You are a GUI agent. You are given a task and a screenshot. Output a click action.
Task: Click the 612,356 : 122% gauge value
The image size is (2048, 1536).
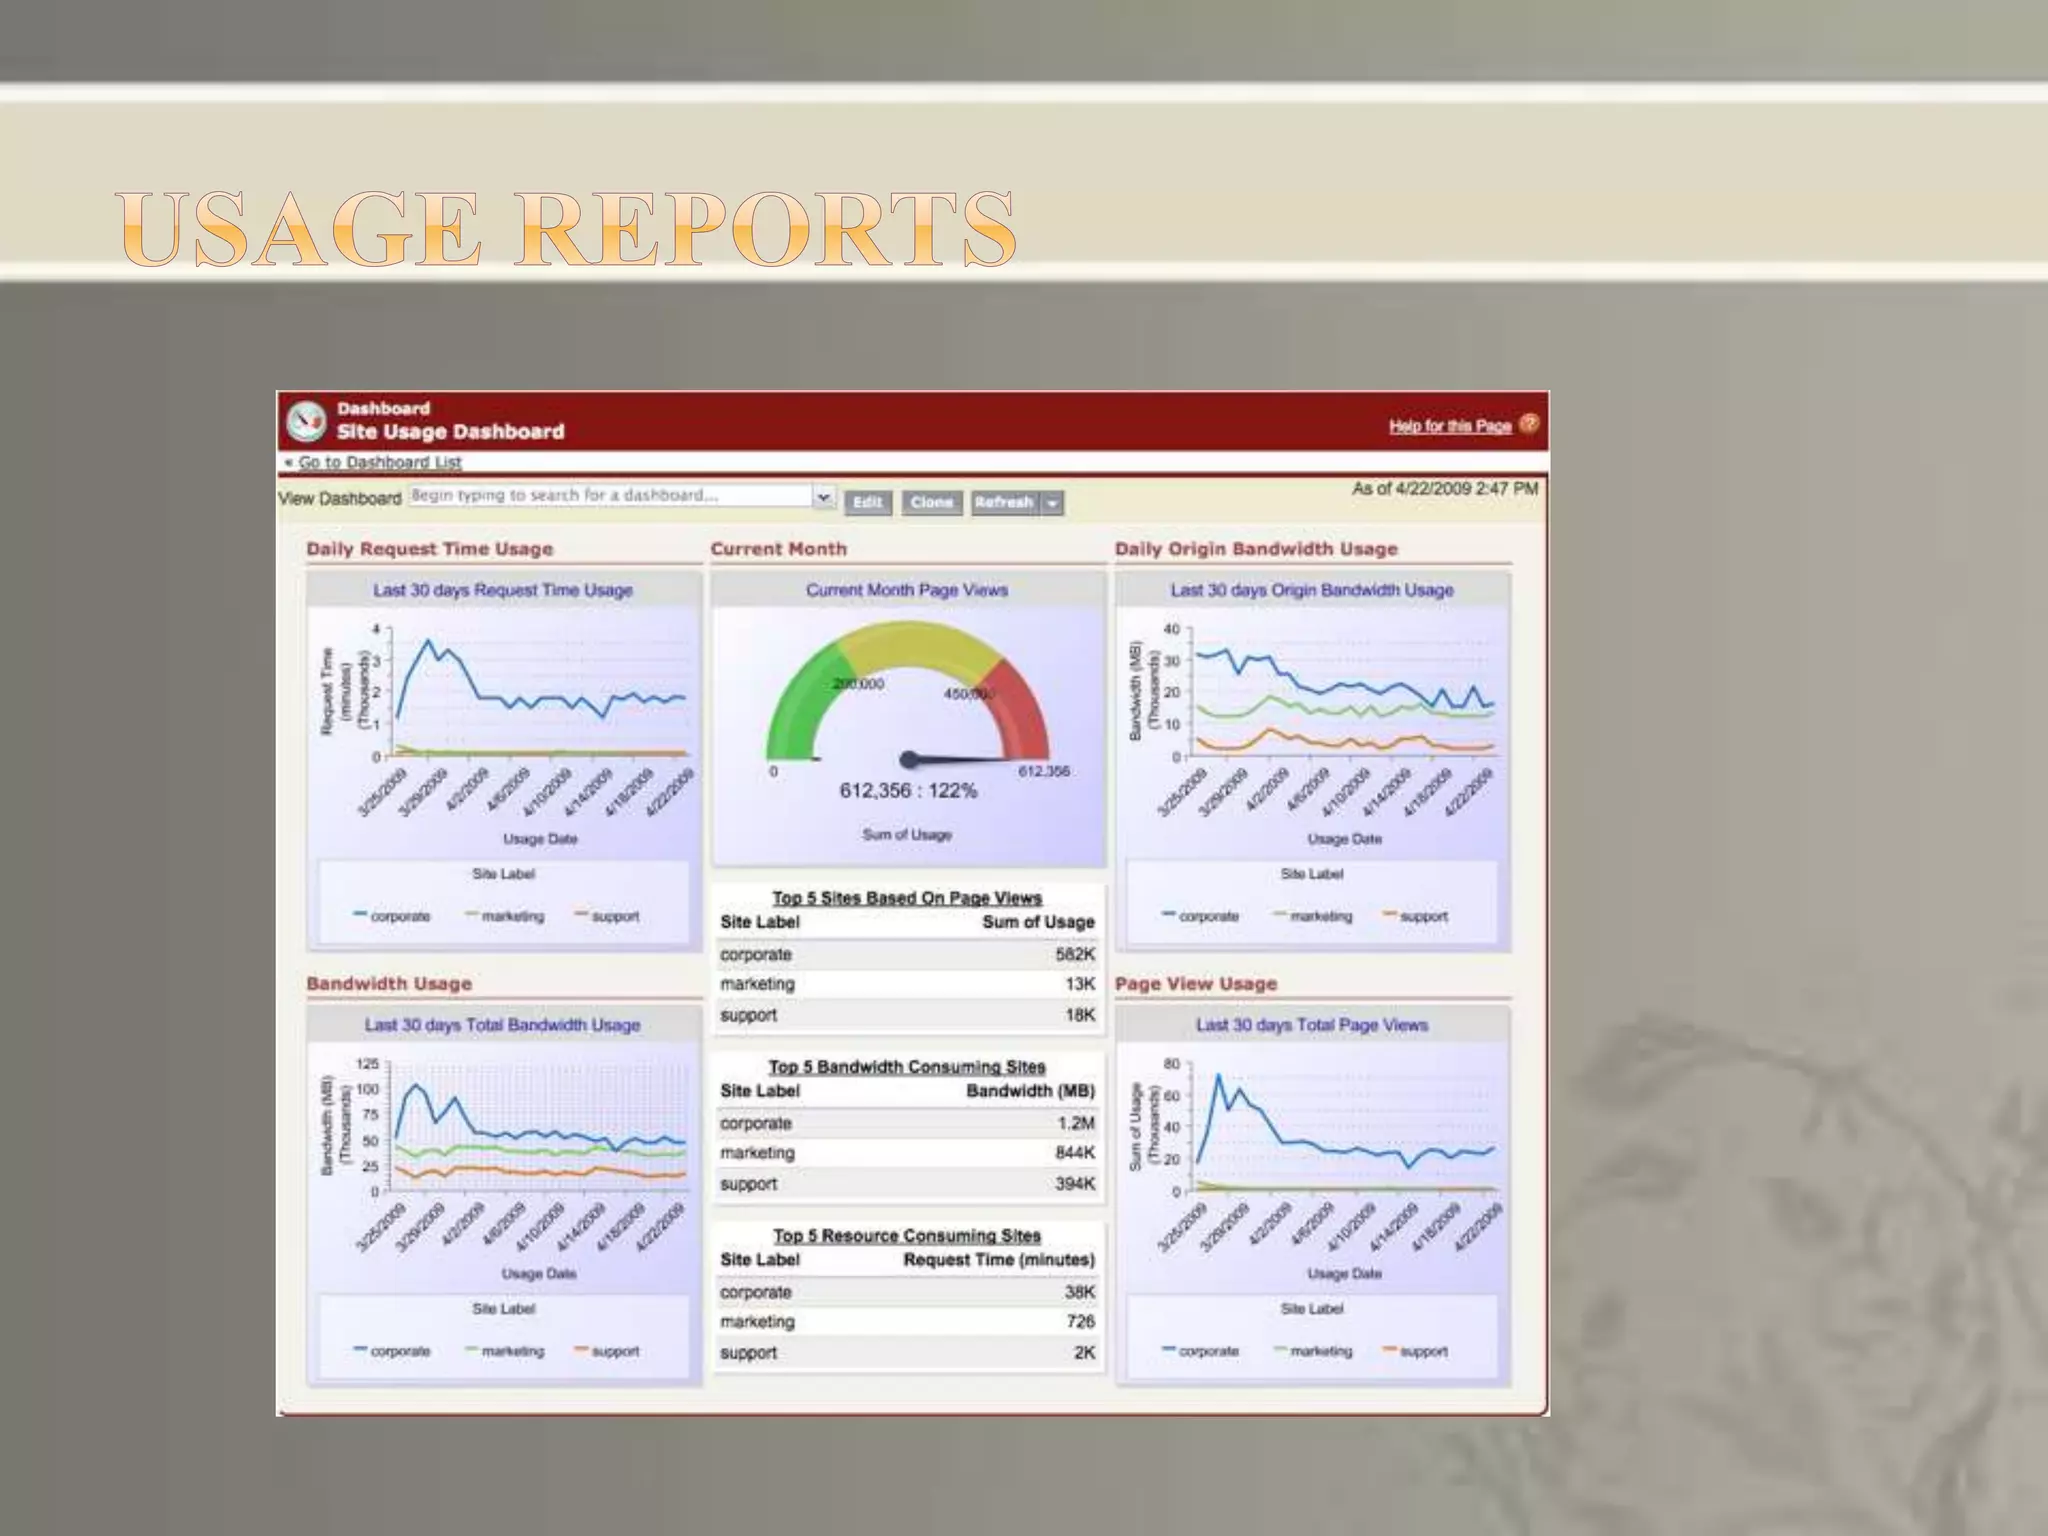[x=908, y=791]
